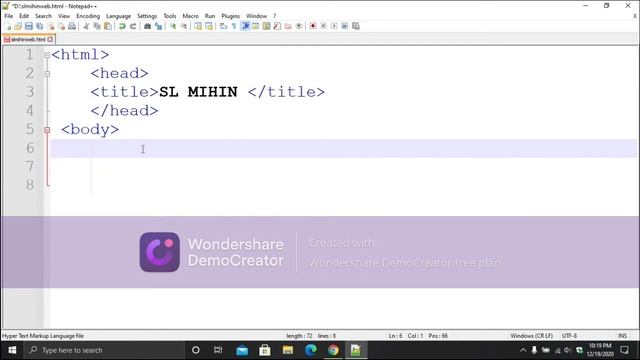Cut selection with the scissors icon

coord(86,26)
